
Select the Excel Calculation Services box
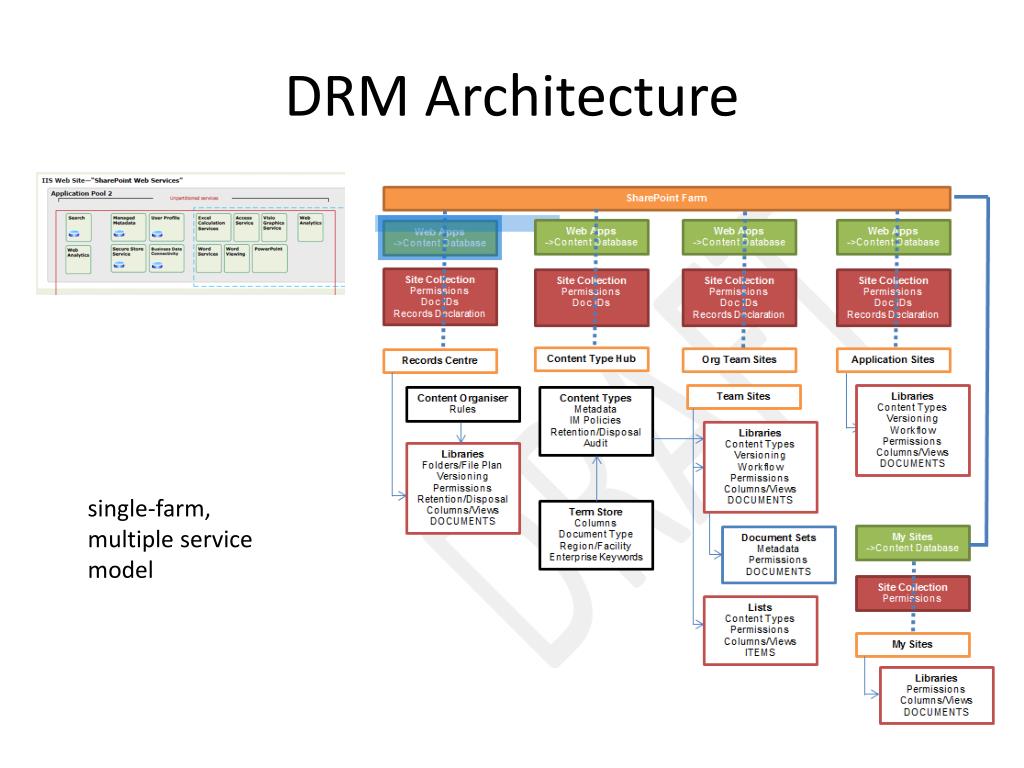pyautogui.click(x=214, y=227)
